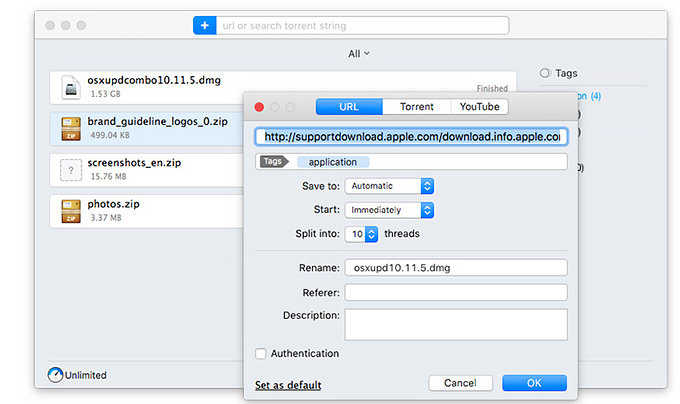The width and height of the screenshot is (680, 404).
Task: Click the application tag token
Action: pos(333,162)
